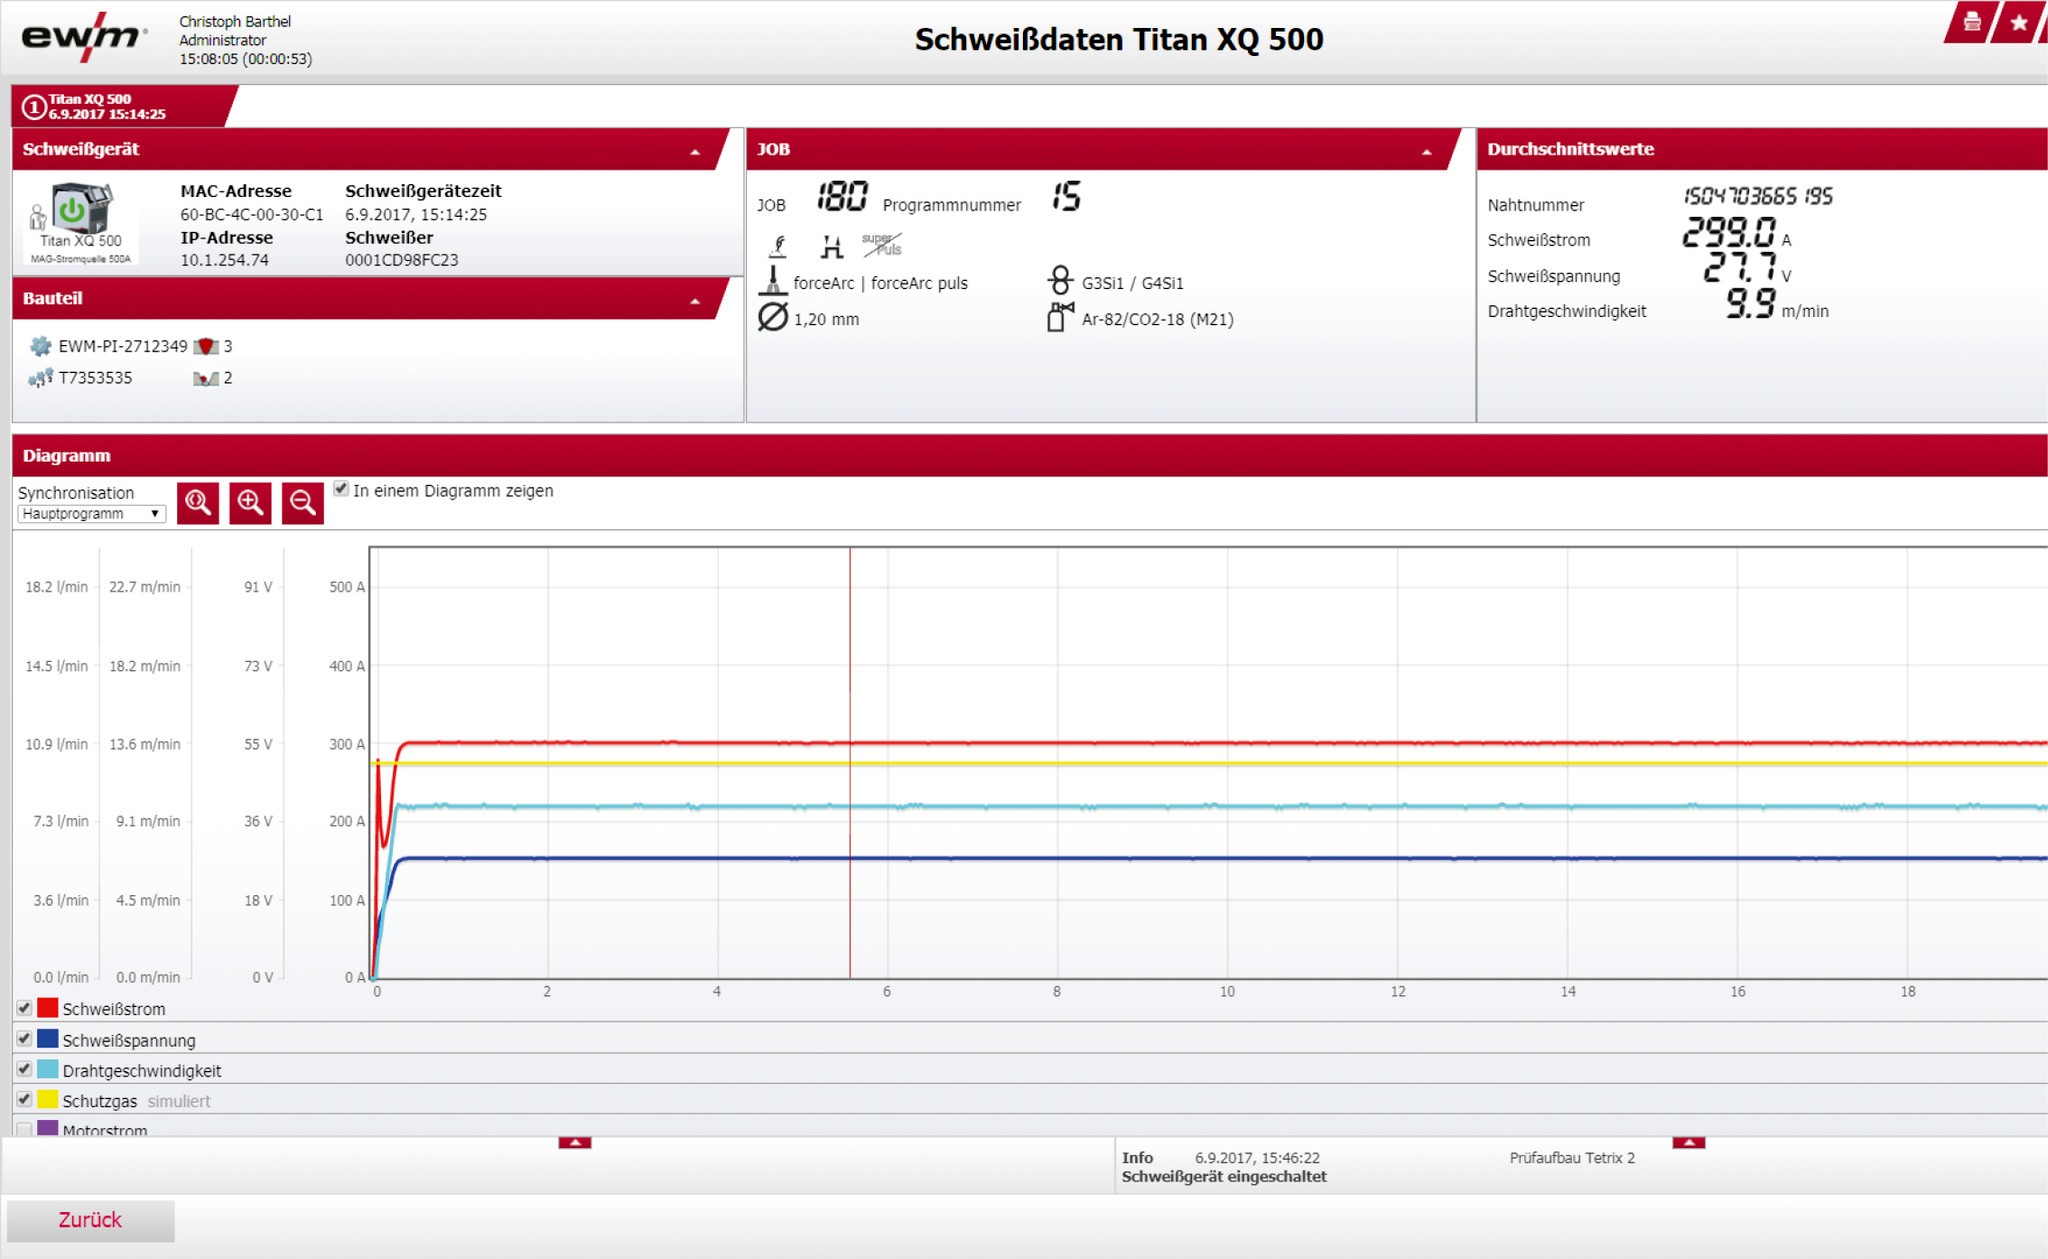Image resolution: width=2048 pixels, height=1259 pixels.
Task: Collapse the Schweißgerät panel
Action: (695, 152)
